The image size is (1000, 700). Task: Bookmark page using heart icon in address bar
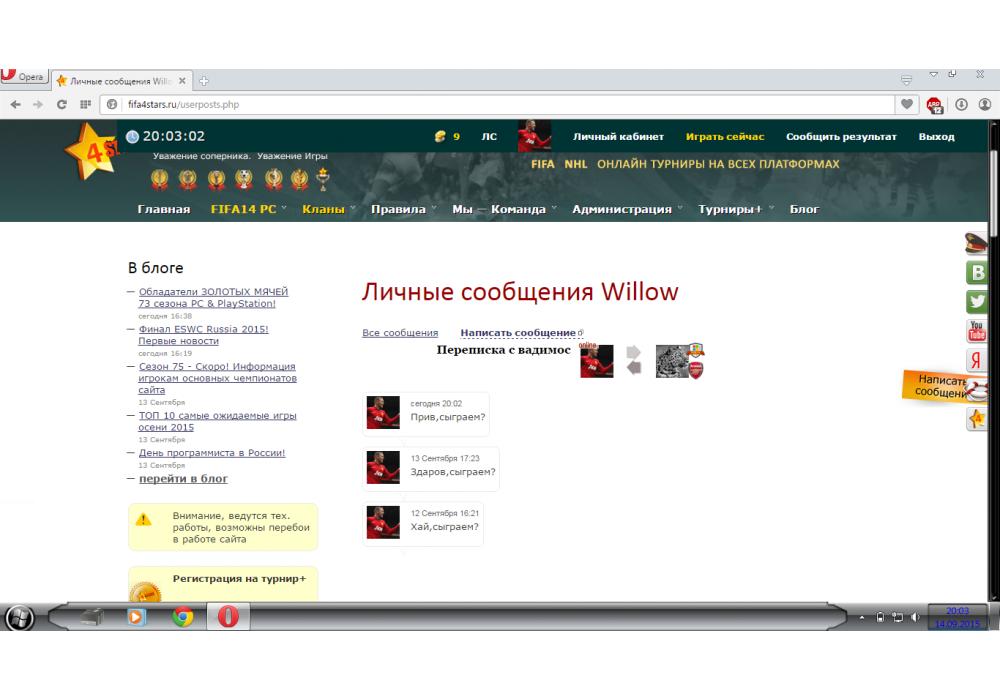pyautogui.click(x=908, y=104)
